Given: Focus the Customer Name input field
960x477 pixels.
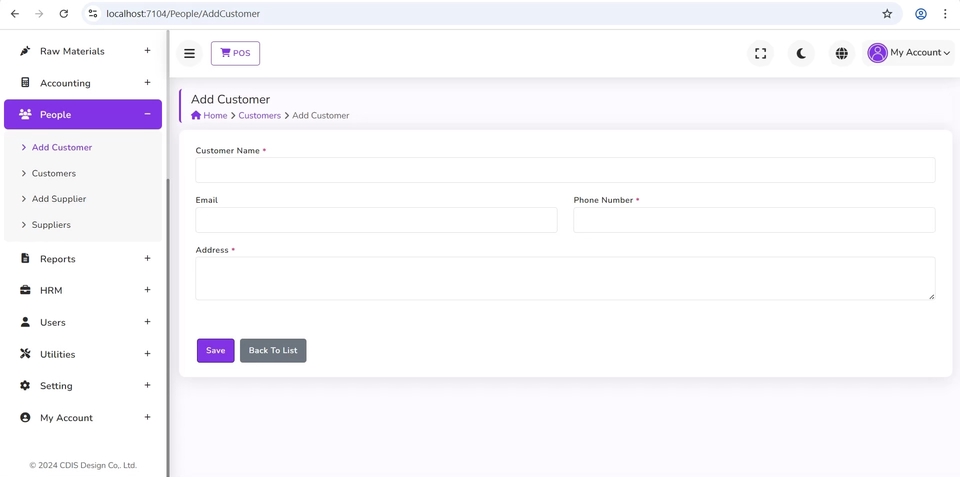Looking at the screenshot, I should 565,170.
